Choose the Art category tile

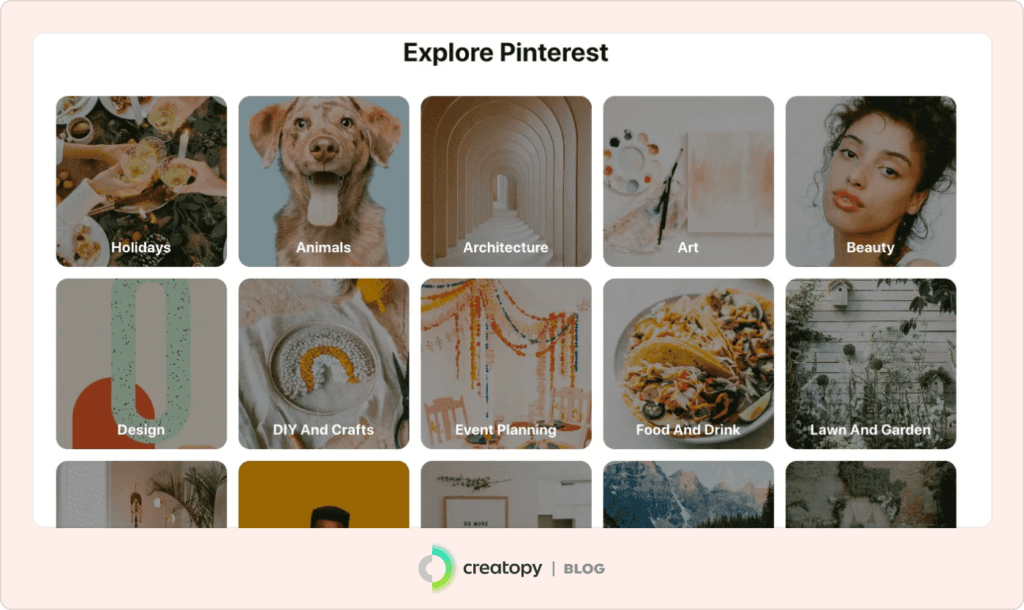pyautogui.click(x=688, y=181)
